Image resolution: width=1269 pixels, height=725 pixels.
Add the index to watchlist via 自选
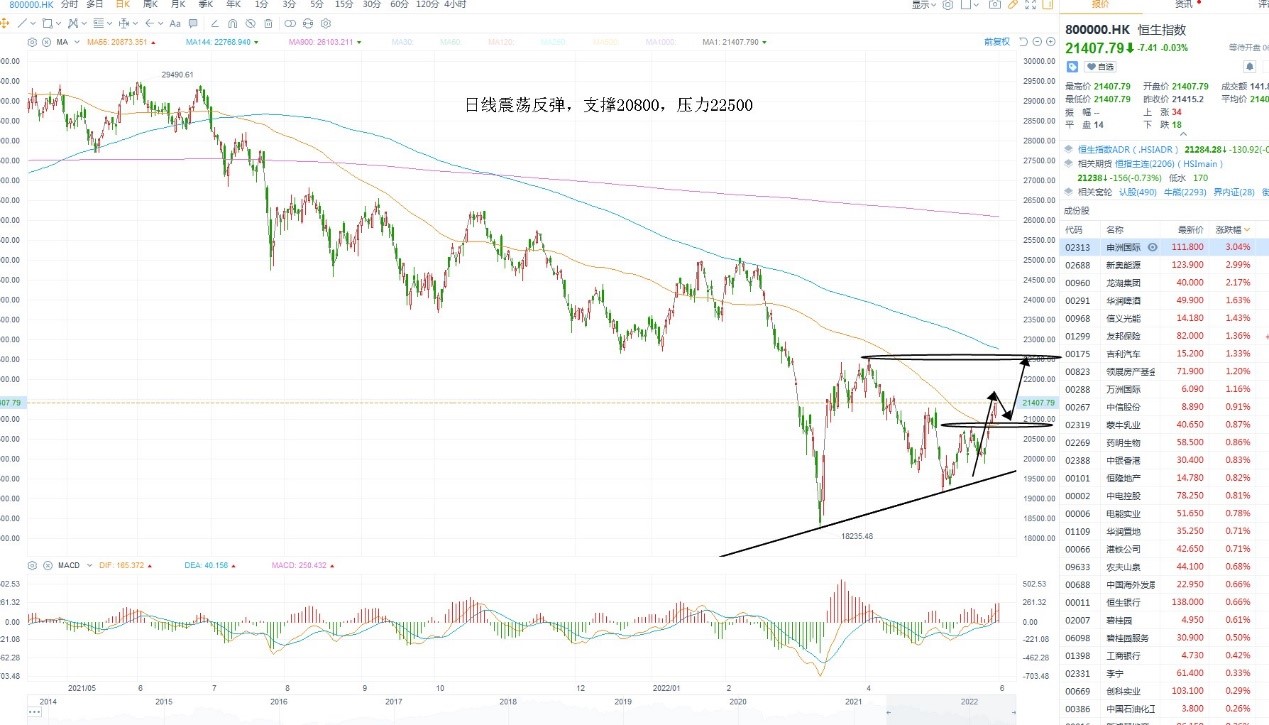coord(1100,67)
